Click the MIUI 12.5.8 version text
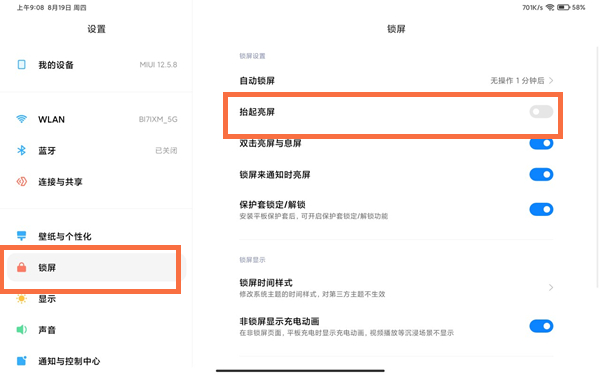The width and height of the screenshot is (600, 375). coord(158,65)
